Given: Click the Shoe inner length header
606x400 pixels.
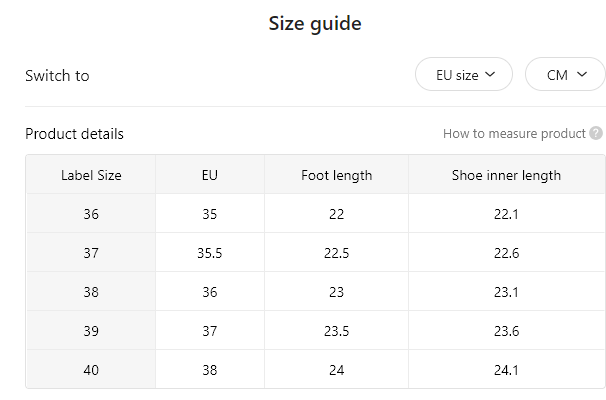Looking at the screenshot, I should (x=506, y=175).
